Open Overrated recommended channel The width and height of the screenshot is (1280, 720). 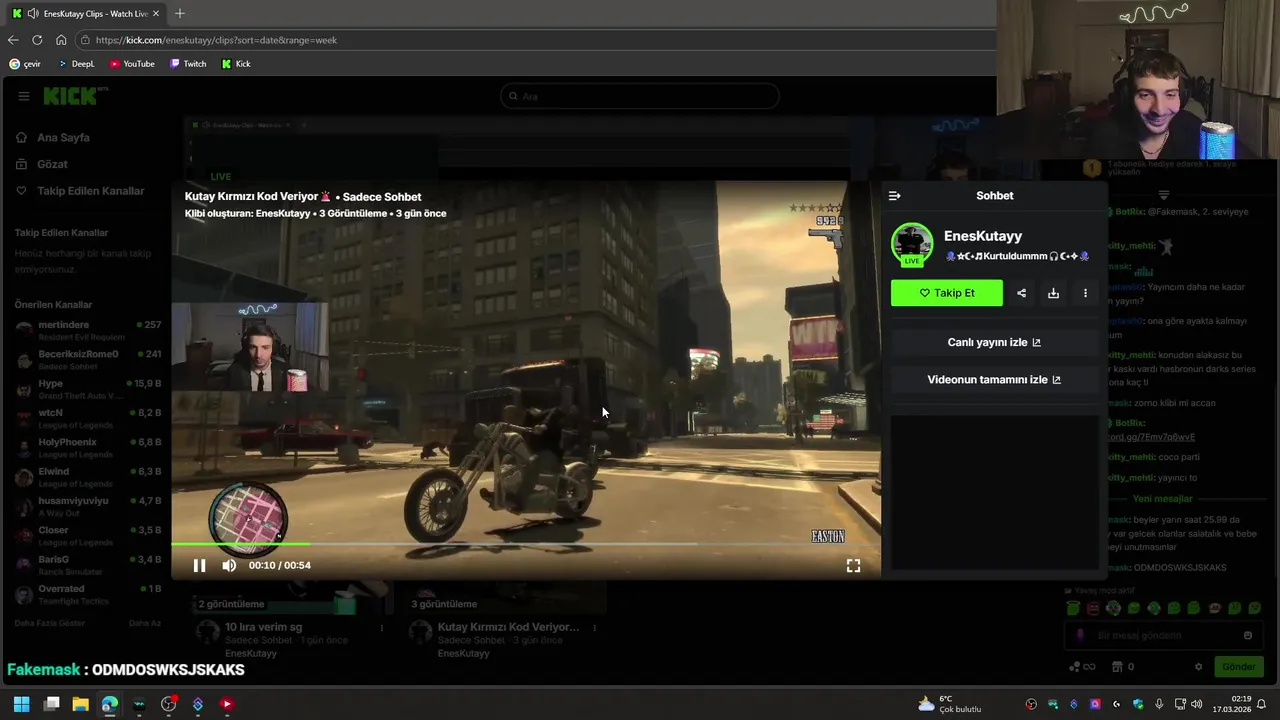(87, 594)
